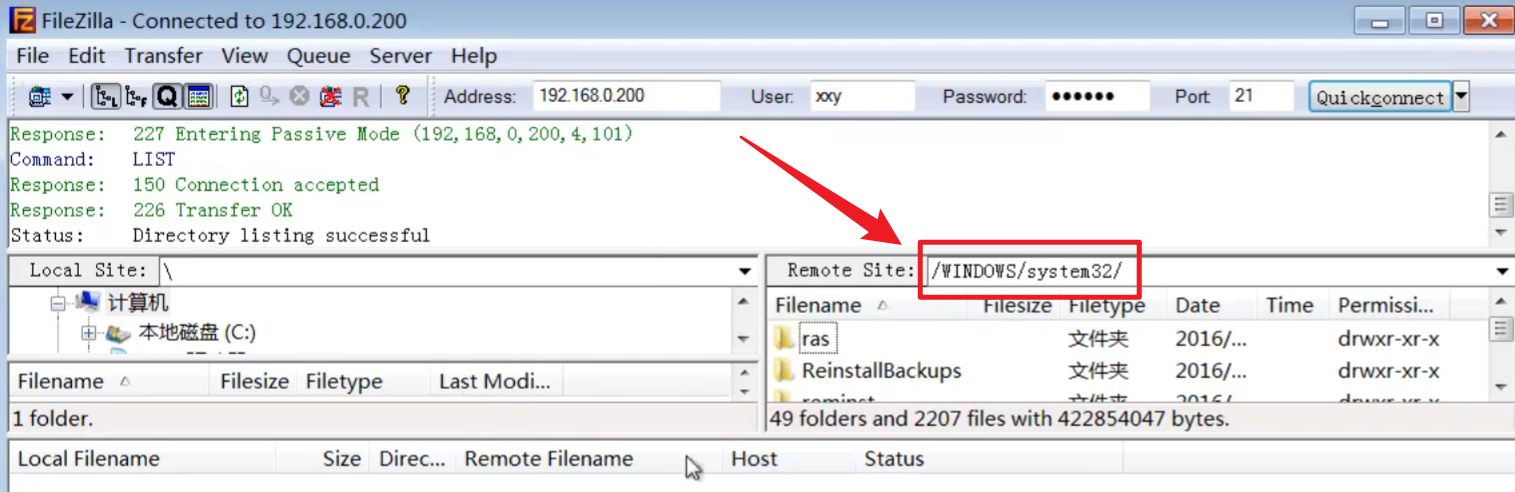Click the Cancel current operation icon
This screenshot has width=1515, height=492.
[299, 97]
